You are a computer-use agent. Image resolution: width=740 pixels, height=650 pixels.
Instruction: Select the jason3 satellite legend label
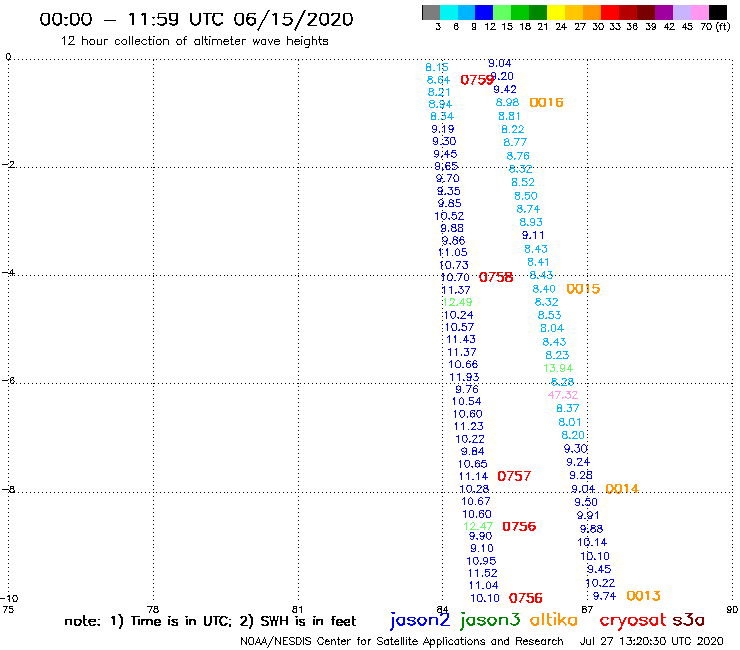click(x=490, y=620)
